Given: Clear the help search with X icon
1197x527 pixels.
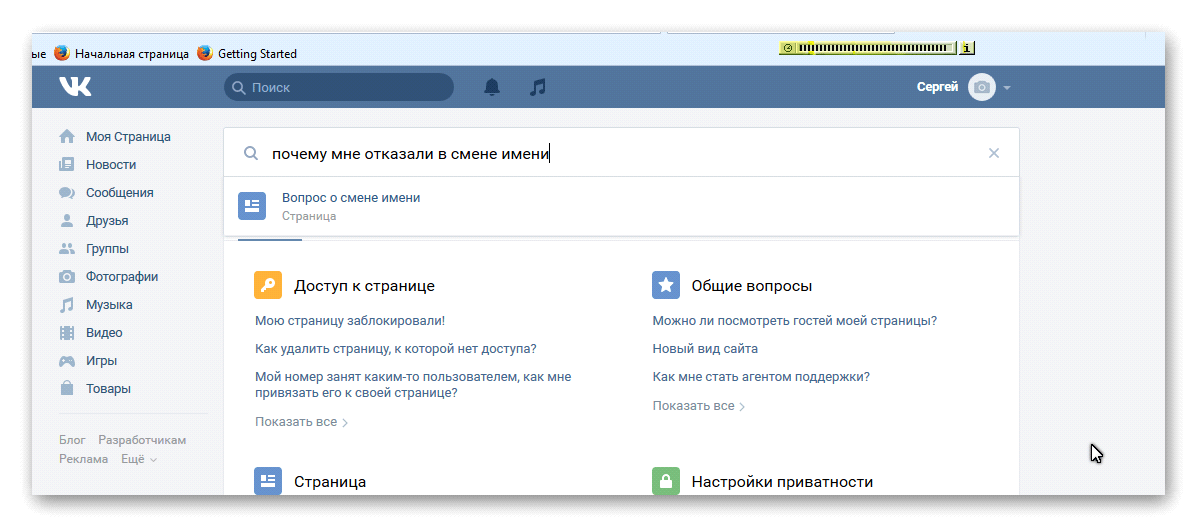Looking at the screenshot, I should 993,153.
